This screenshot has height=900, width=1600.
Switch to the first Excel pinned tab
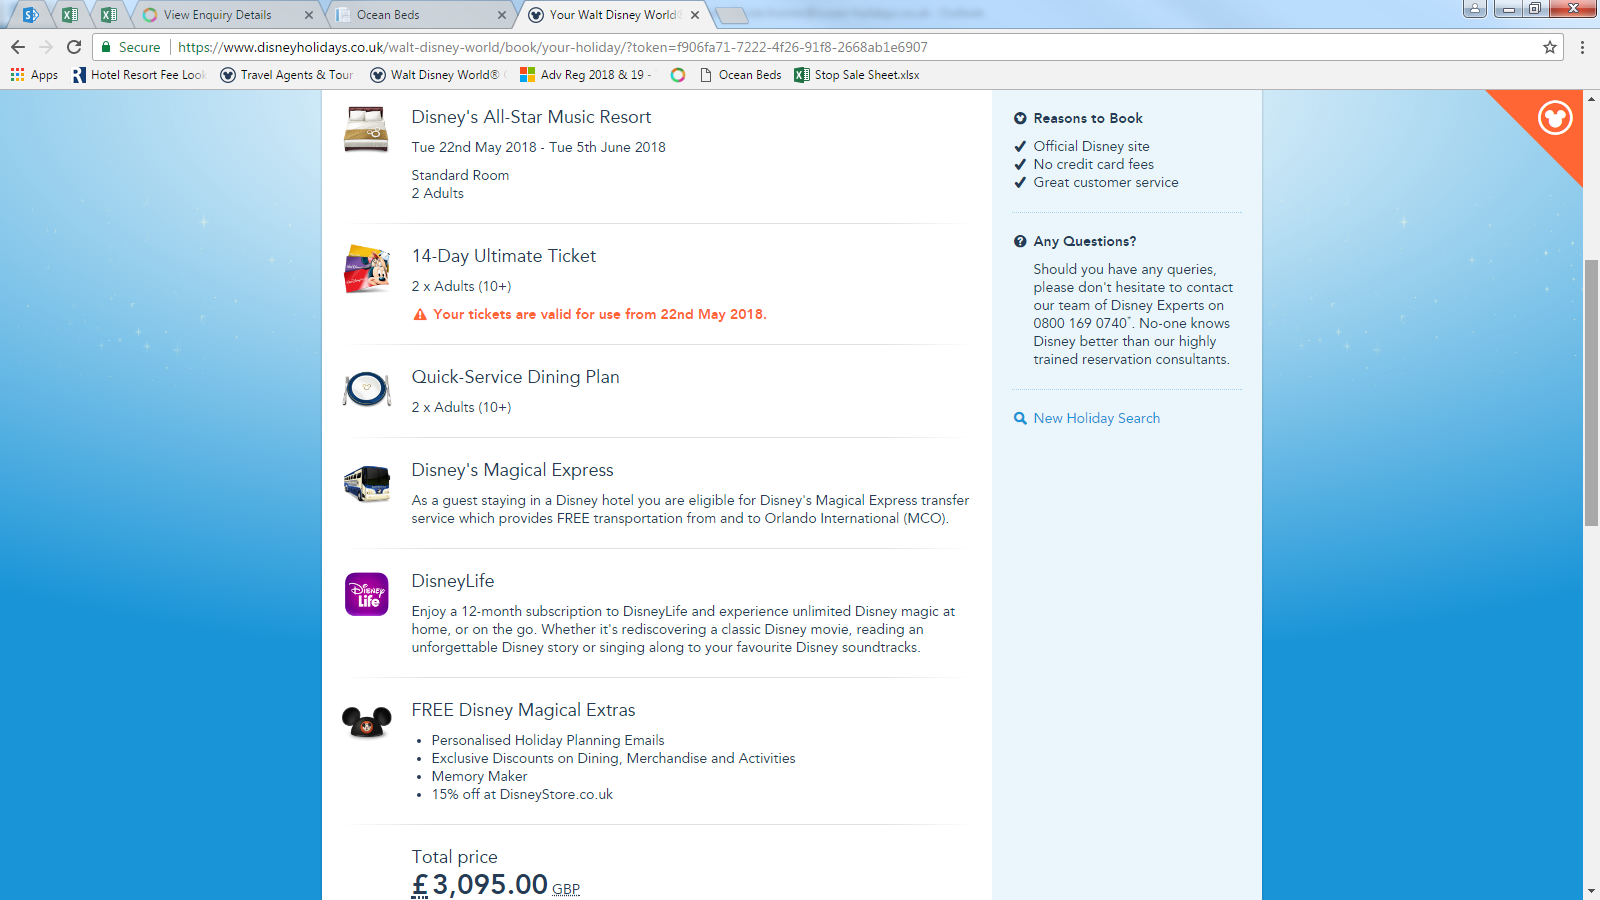(x=69, y=15)
